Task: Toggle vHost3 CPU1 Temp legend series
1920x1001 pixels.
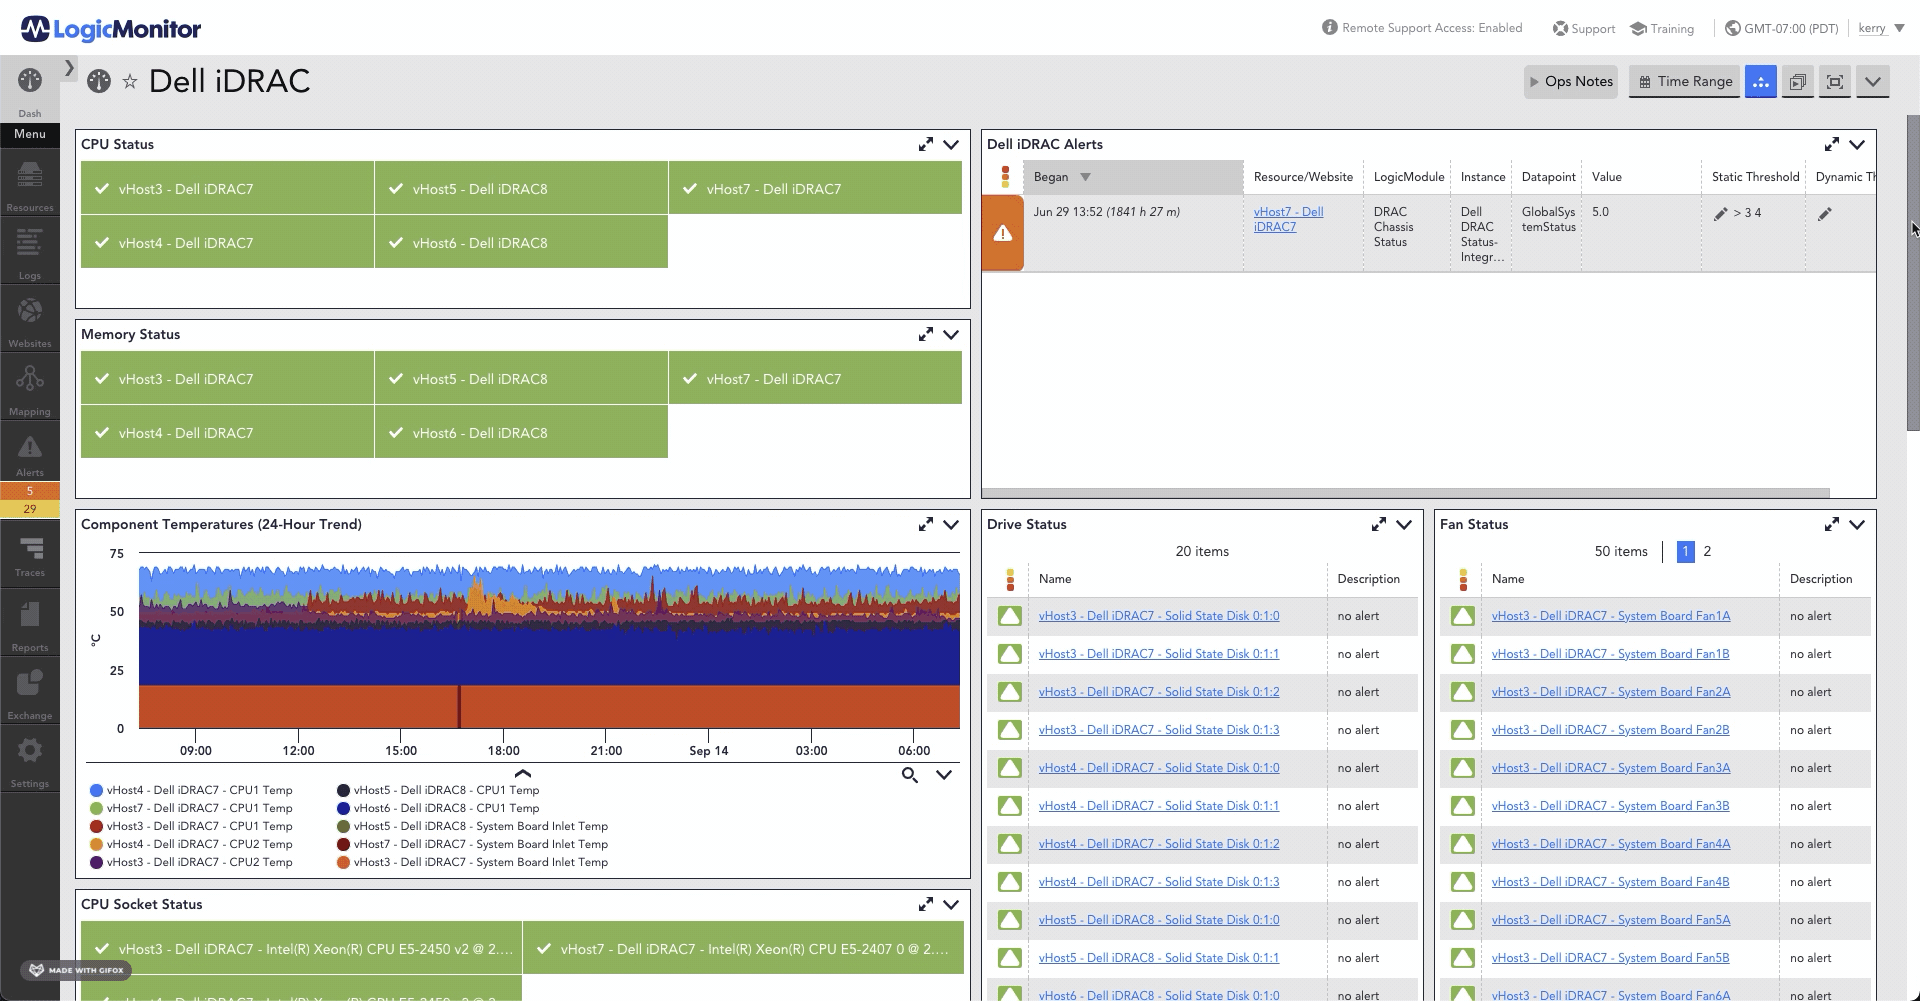Action: (x=191, y=826)
